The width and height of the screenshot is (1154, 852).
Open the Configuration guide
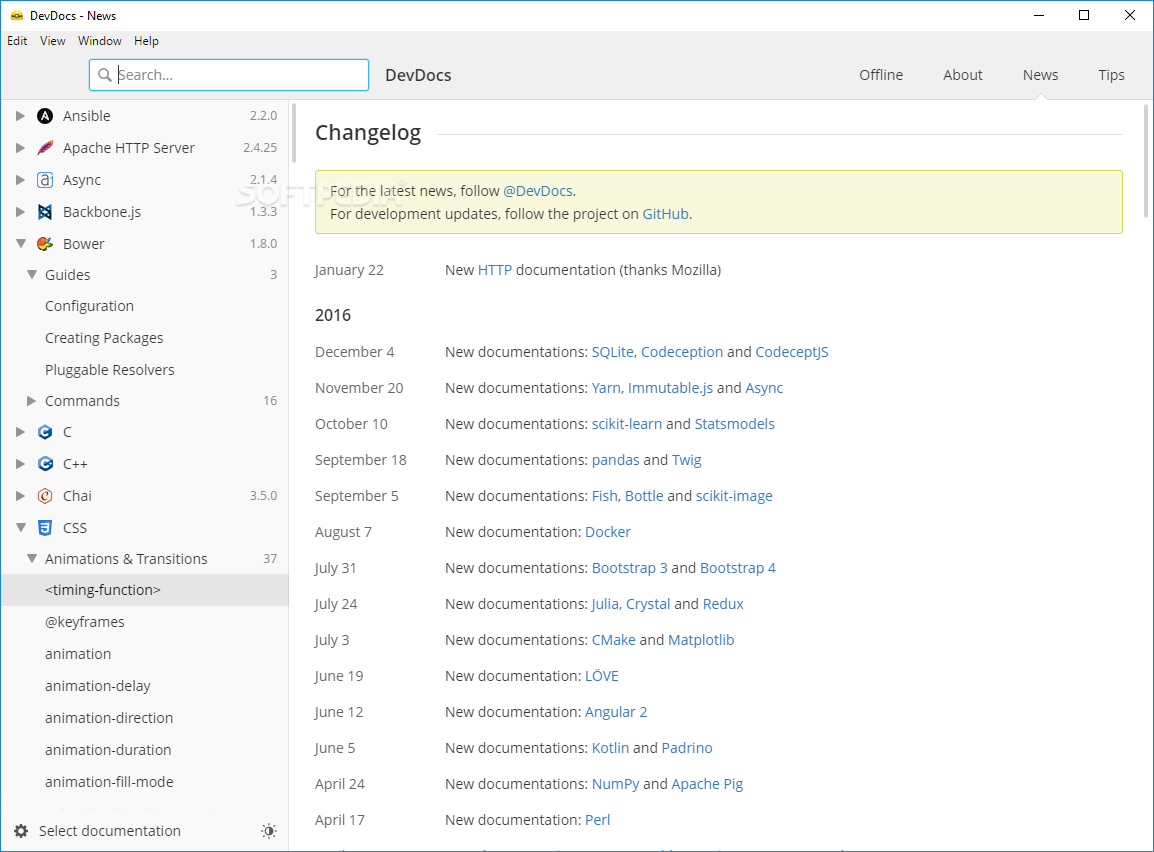[x=89, y=306]
